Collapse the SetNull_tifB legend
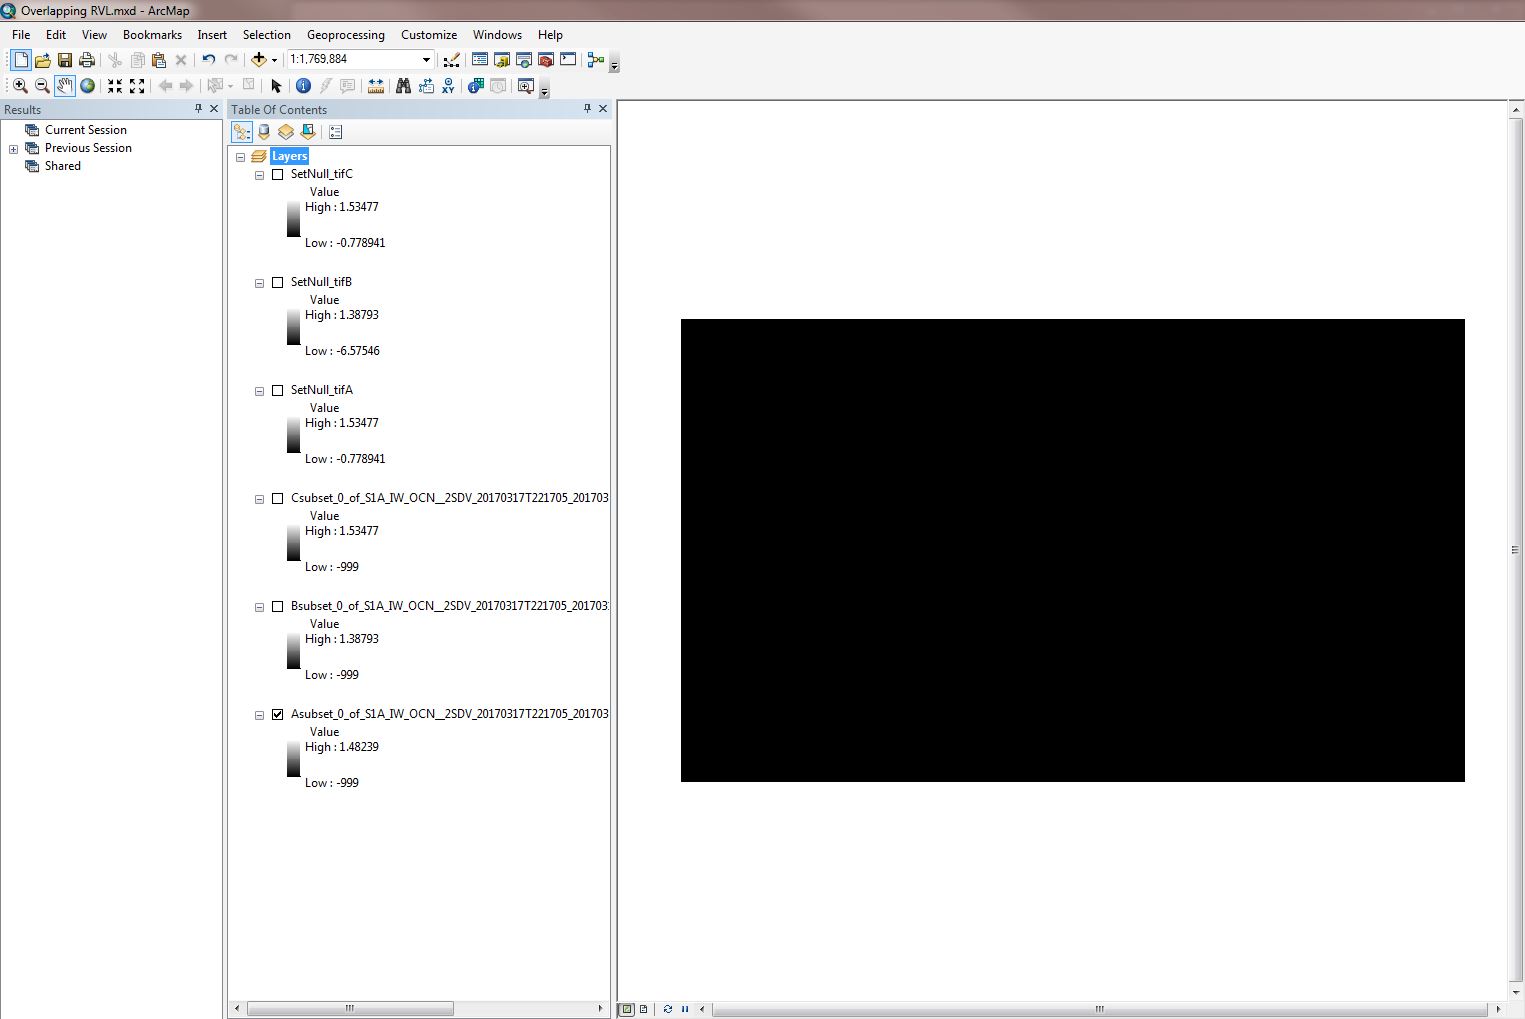Screen dimensions: 1525x1019 (259, 283)
